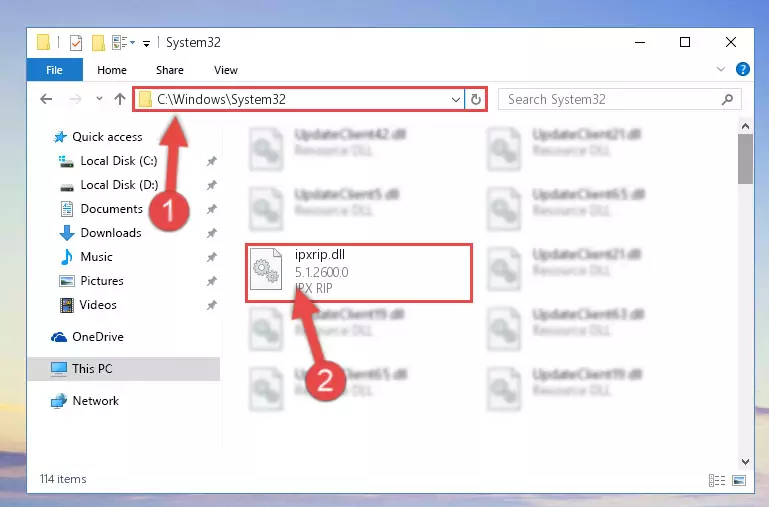This screenshot has width=769, height=507.
Task: Go forward with the right arrow
Action: click(x=75, y=99)
